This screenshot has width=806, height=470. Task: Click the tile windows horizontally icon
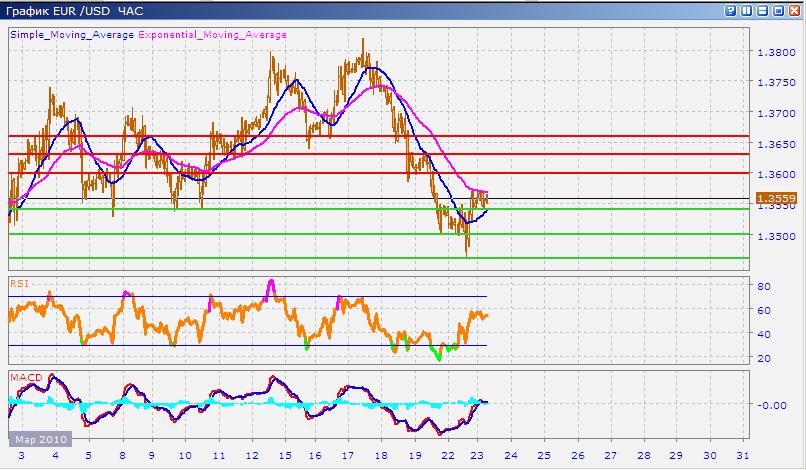click(761, 11)
